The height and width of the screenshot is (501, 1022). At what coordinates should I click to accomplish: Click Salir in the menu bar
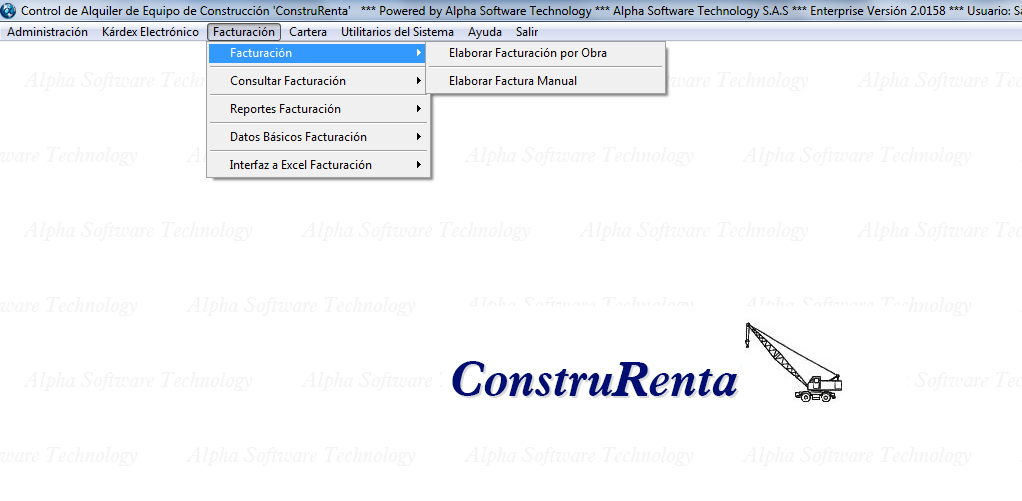[527, 32]
